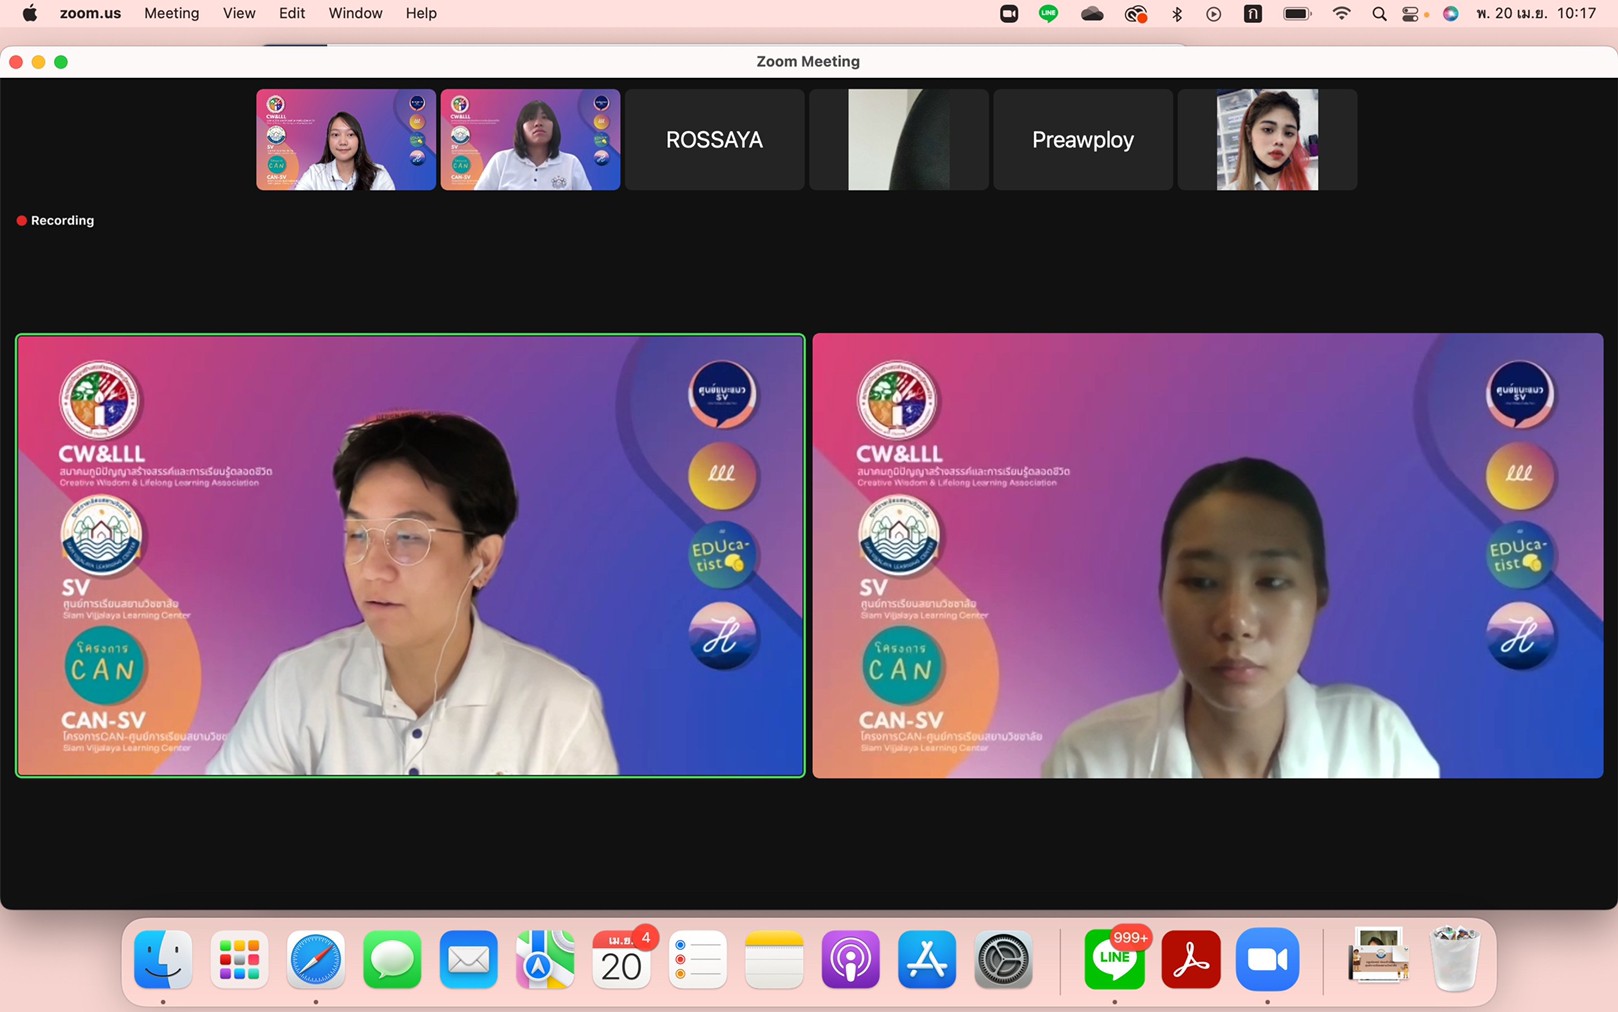Launch Safari browser in dock
This screenshot has height=1012, width=1618.
[316, 960]
